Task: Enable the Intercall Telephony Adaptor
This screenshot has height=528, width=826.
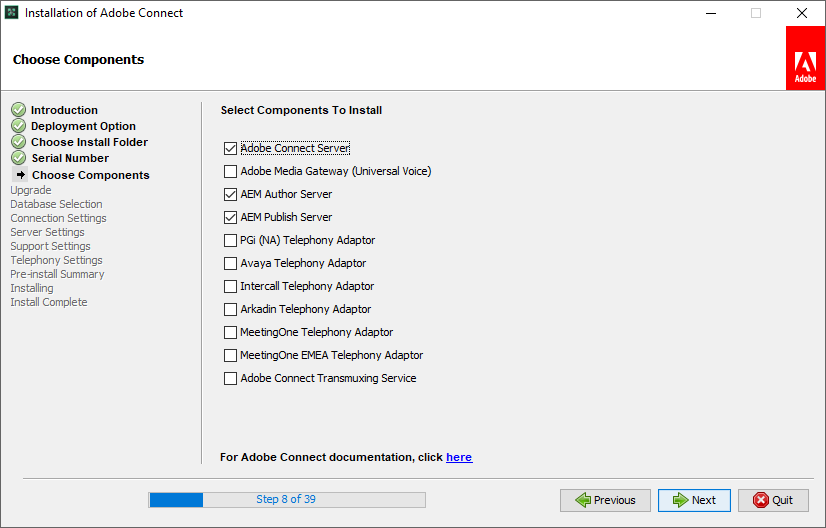Action: [x=230, y=286]
